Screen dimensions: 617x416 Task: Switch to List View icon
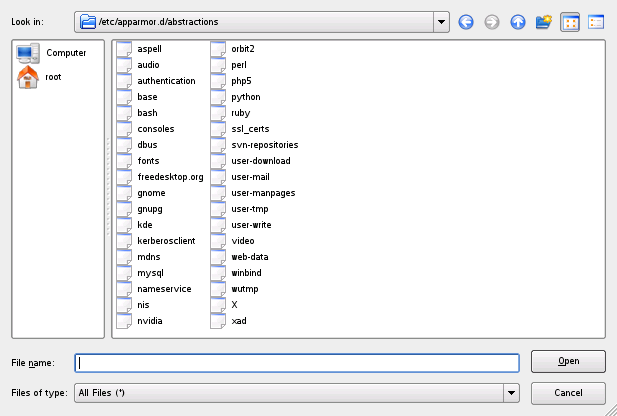(570, 22)
